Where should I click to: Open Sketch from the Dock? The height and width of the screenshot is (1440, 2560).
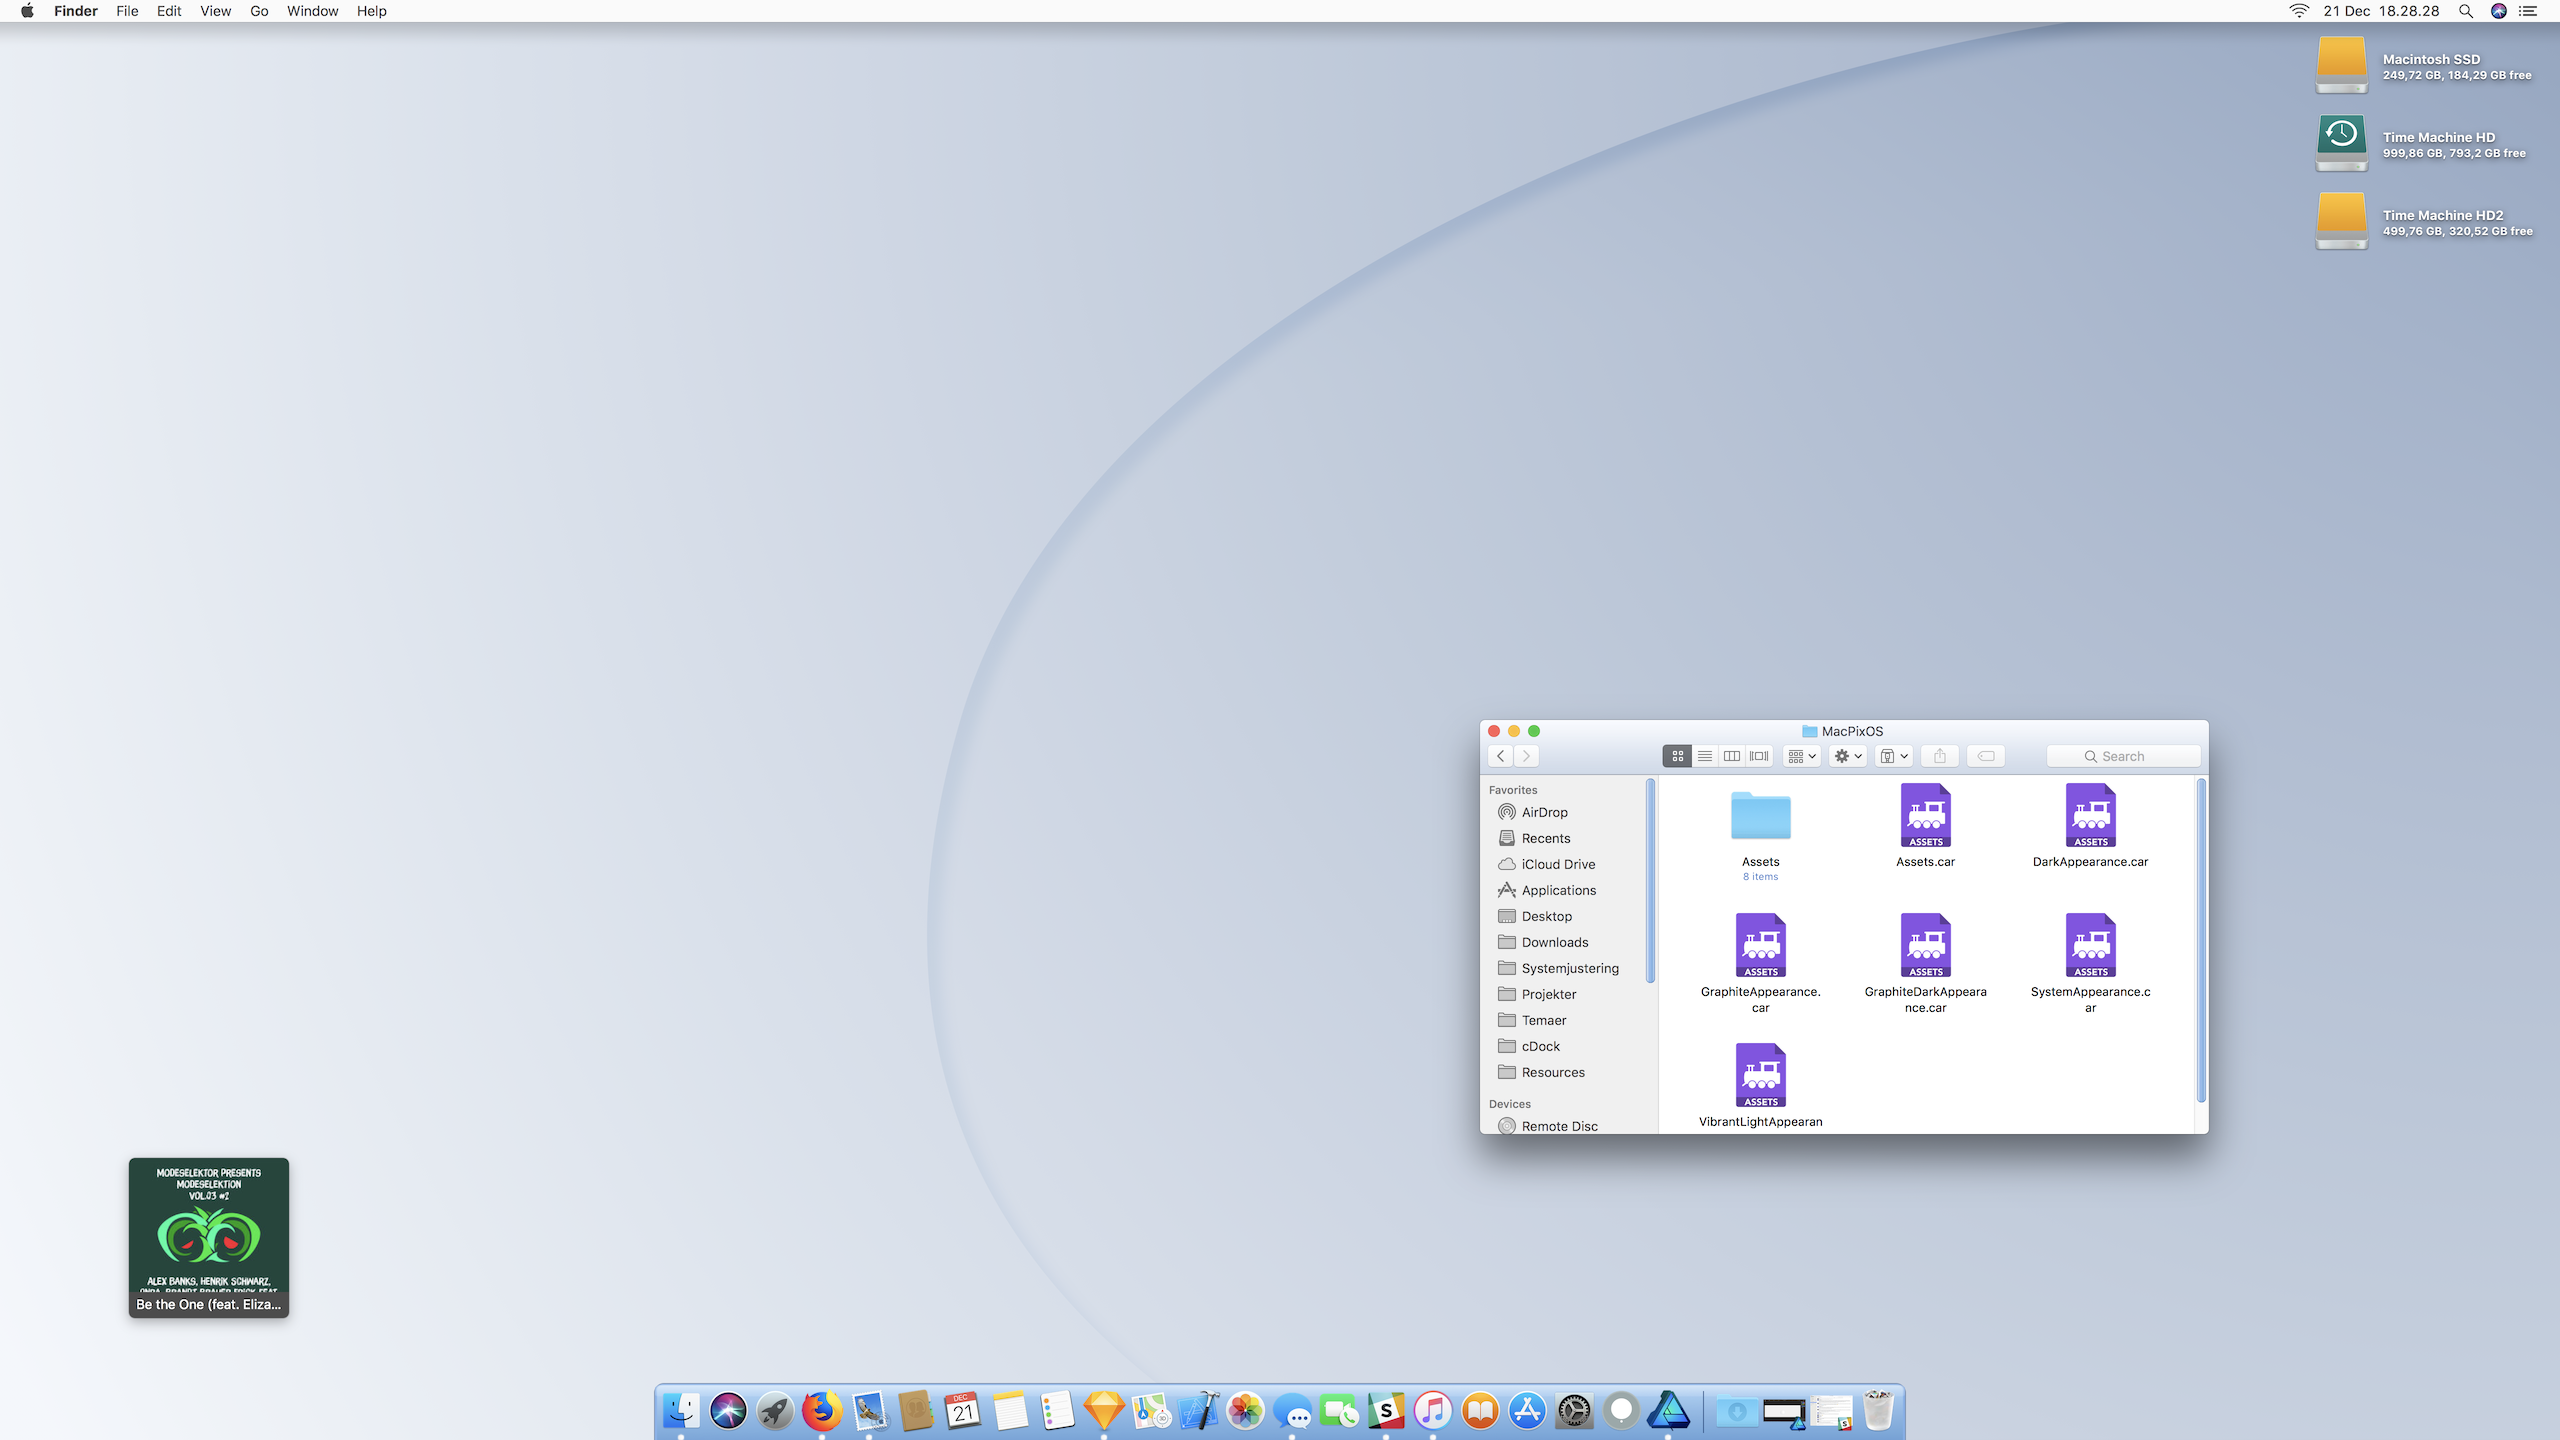coord(1104,1411)
